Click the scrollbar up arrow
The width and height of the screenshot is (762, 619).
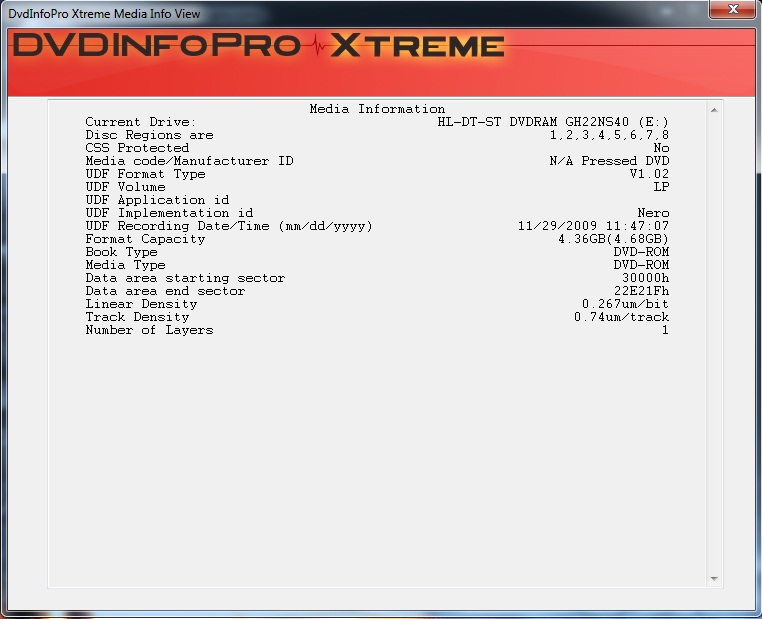coord(714,110)
